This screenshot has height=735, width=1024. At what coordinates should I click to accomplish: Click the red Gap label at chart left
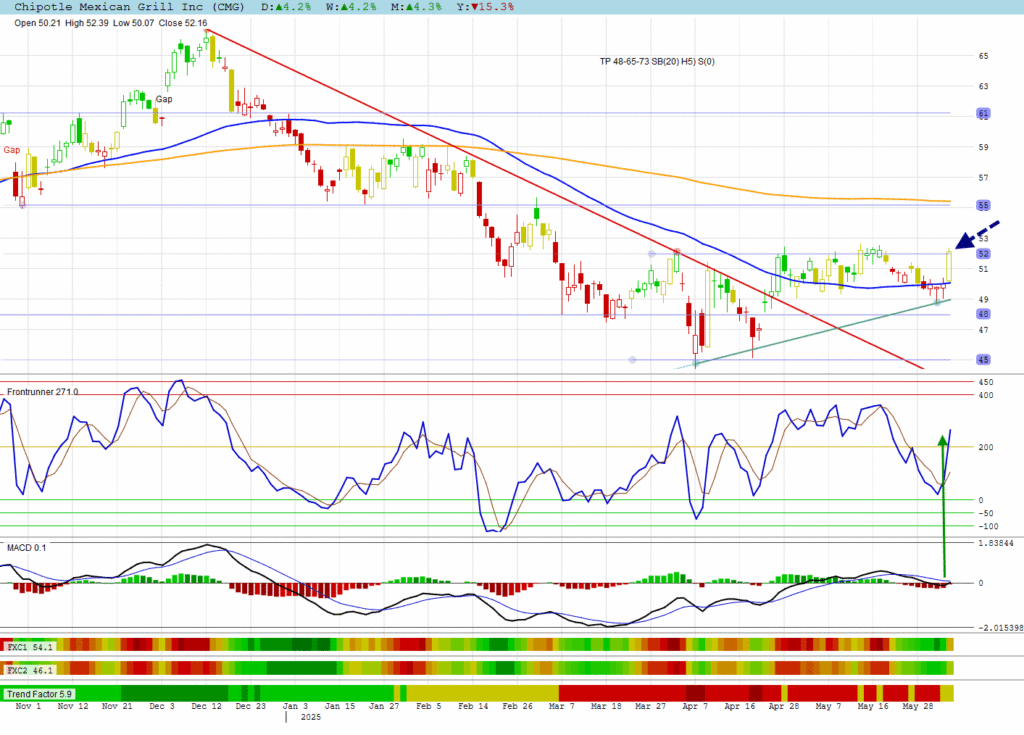point(12,150)
